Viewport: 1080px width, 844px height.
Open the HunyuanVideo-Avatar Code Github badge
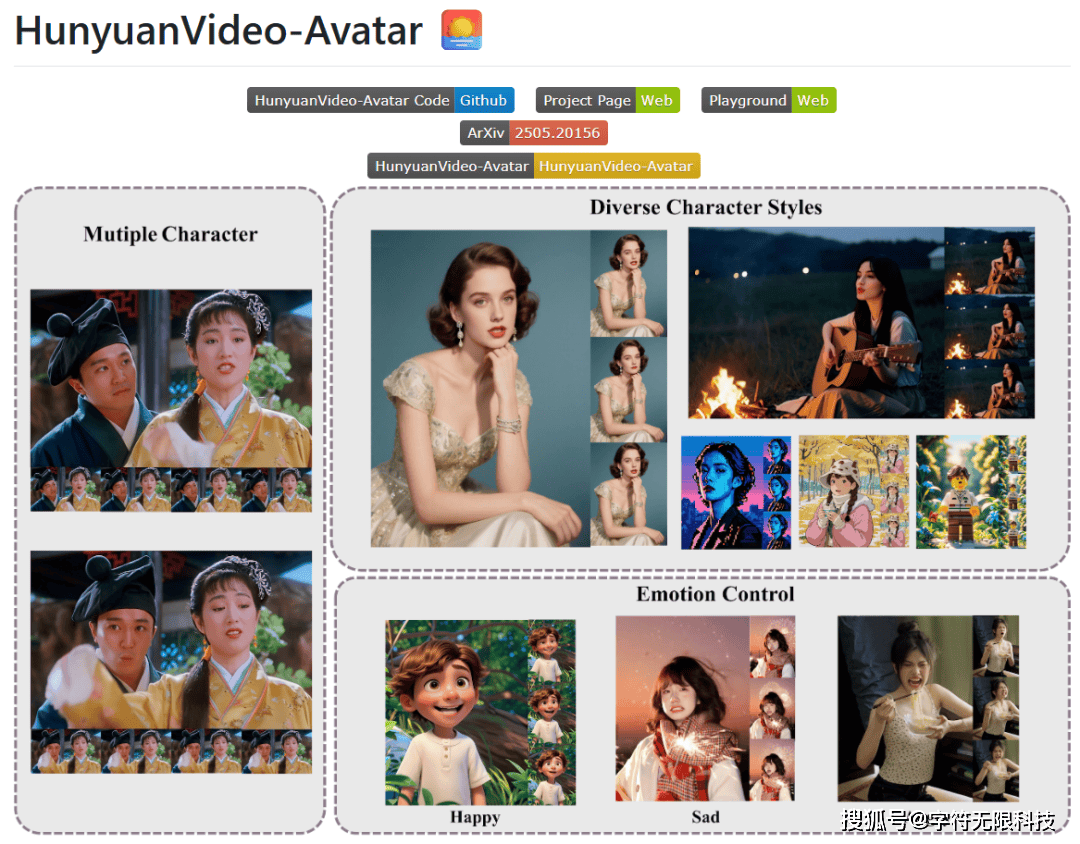[x=381, y=100]
